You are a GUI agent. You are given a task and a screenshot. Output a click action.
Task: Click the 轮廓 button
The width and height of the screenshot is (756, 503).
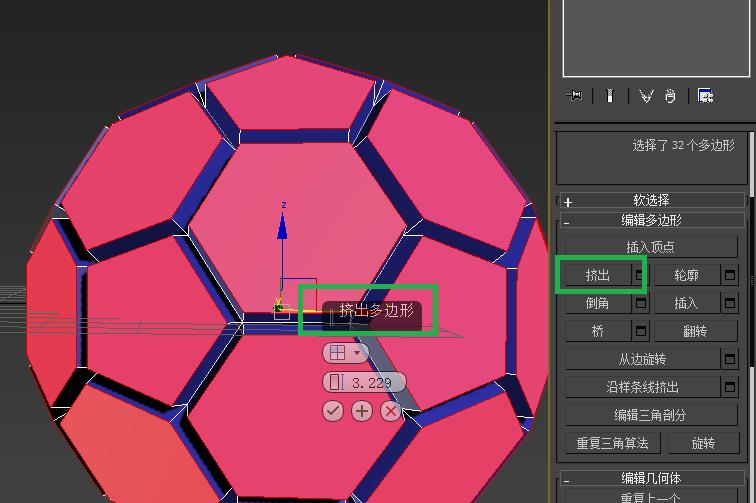(687, 275)
